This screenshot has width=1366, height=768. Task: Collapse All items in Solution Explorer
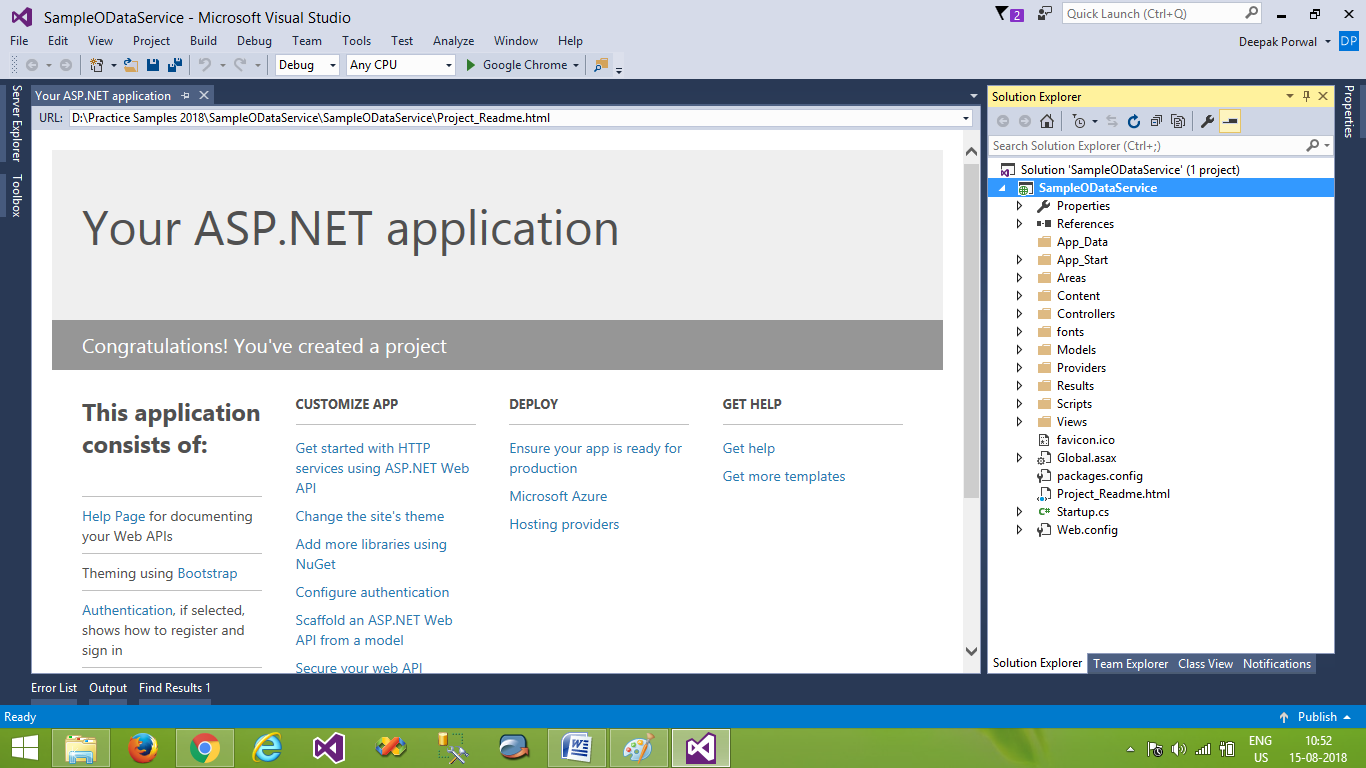[1156, 120]
